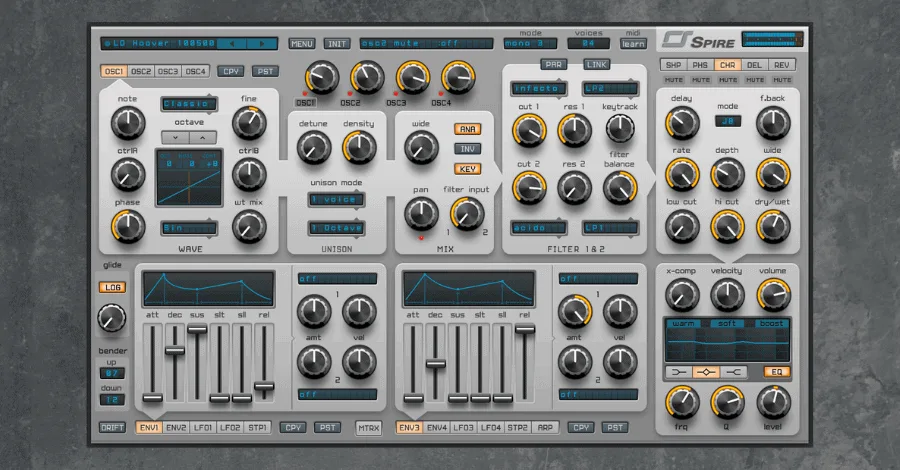Switch to the DEL effect tab
The height and width of the screenshot is (470, 900).
754,65
